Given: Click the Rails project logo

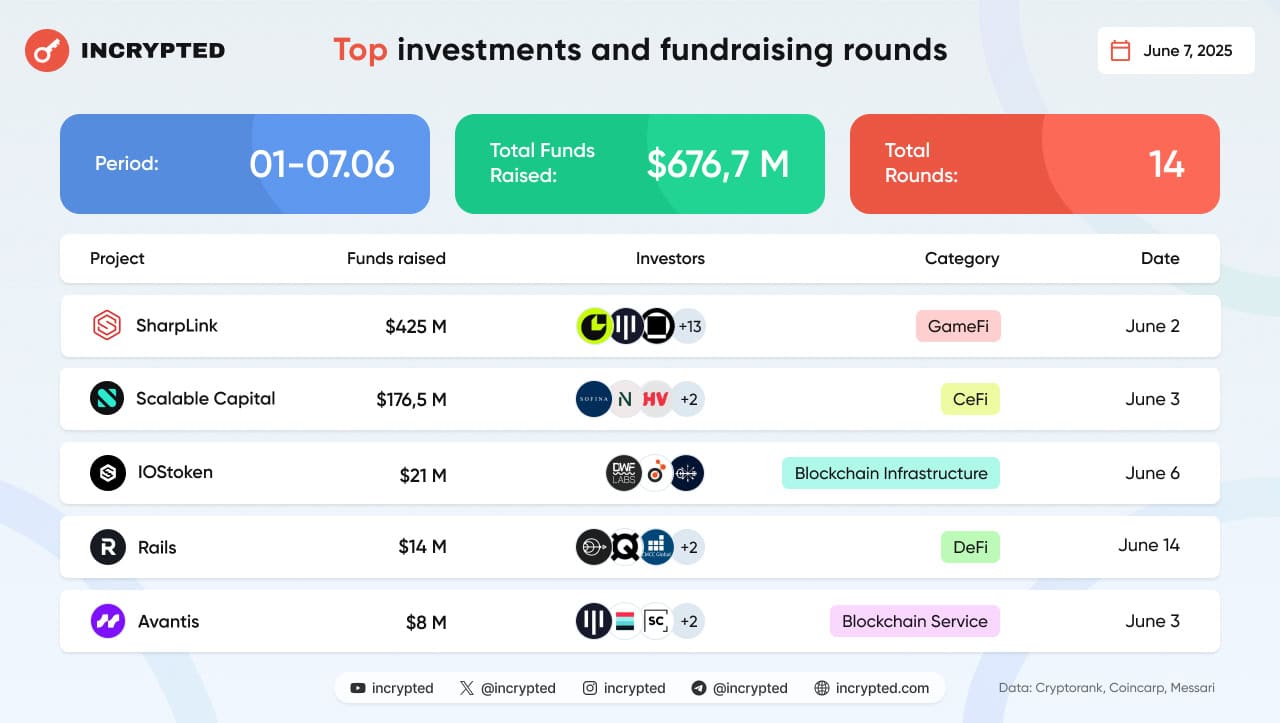Looking at the screenshot, I should pyautogui.click(x=108, y=547).
